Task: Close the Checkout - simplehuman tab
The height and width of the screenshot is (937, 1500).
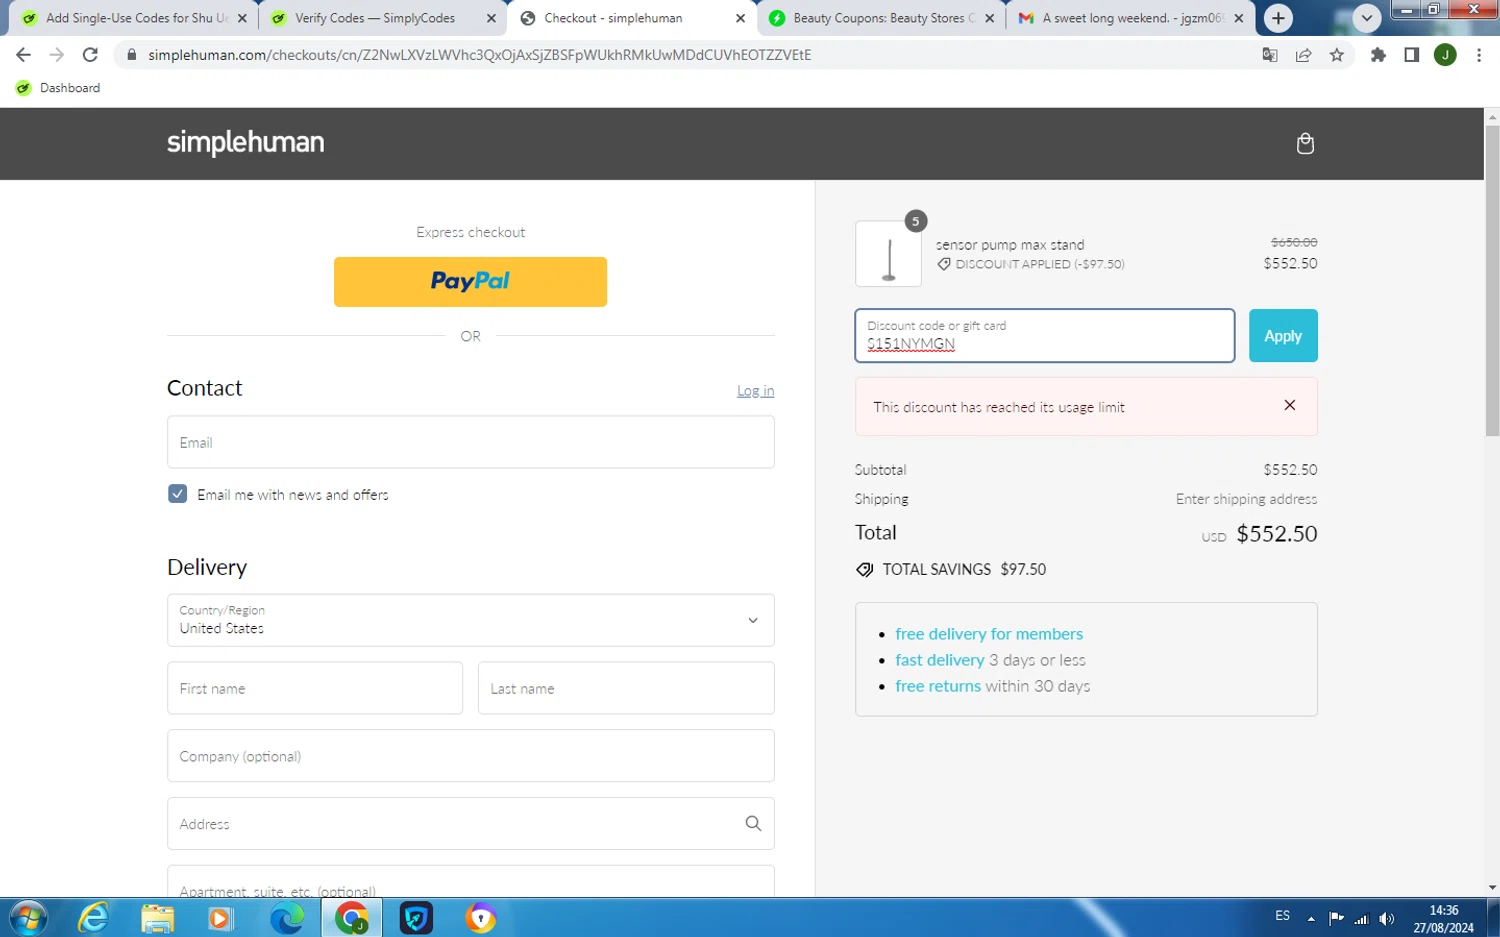Action: 740,18
